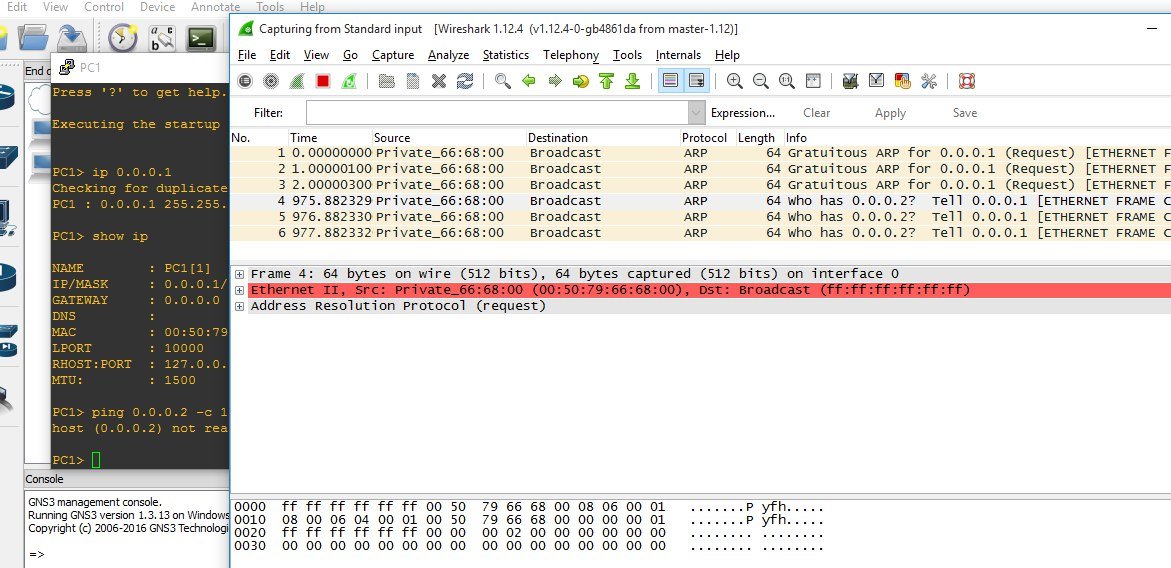Image resolution: width=1171 pixels, height=568 pixels.
Task: Select packet 1 Gratuitous ARP row
Action: [700, 152]
